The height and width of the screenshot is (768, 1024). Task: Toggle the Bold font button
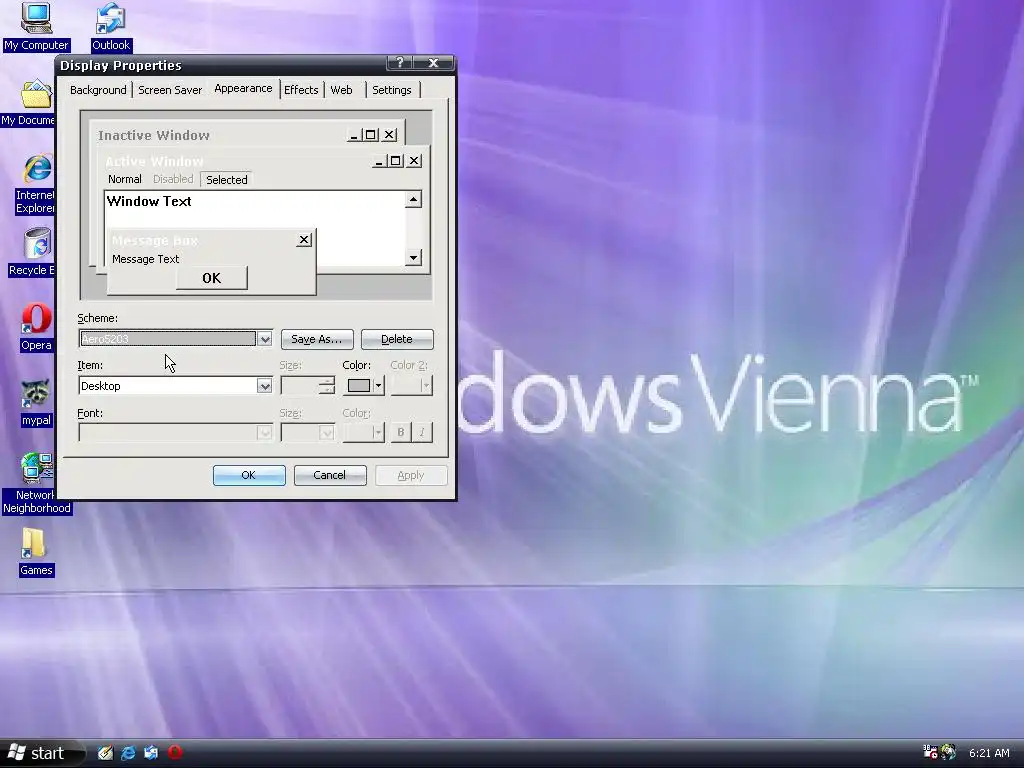(400, 432)
